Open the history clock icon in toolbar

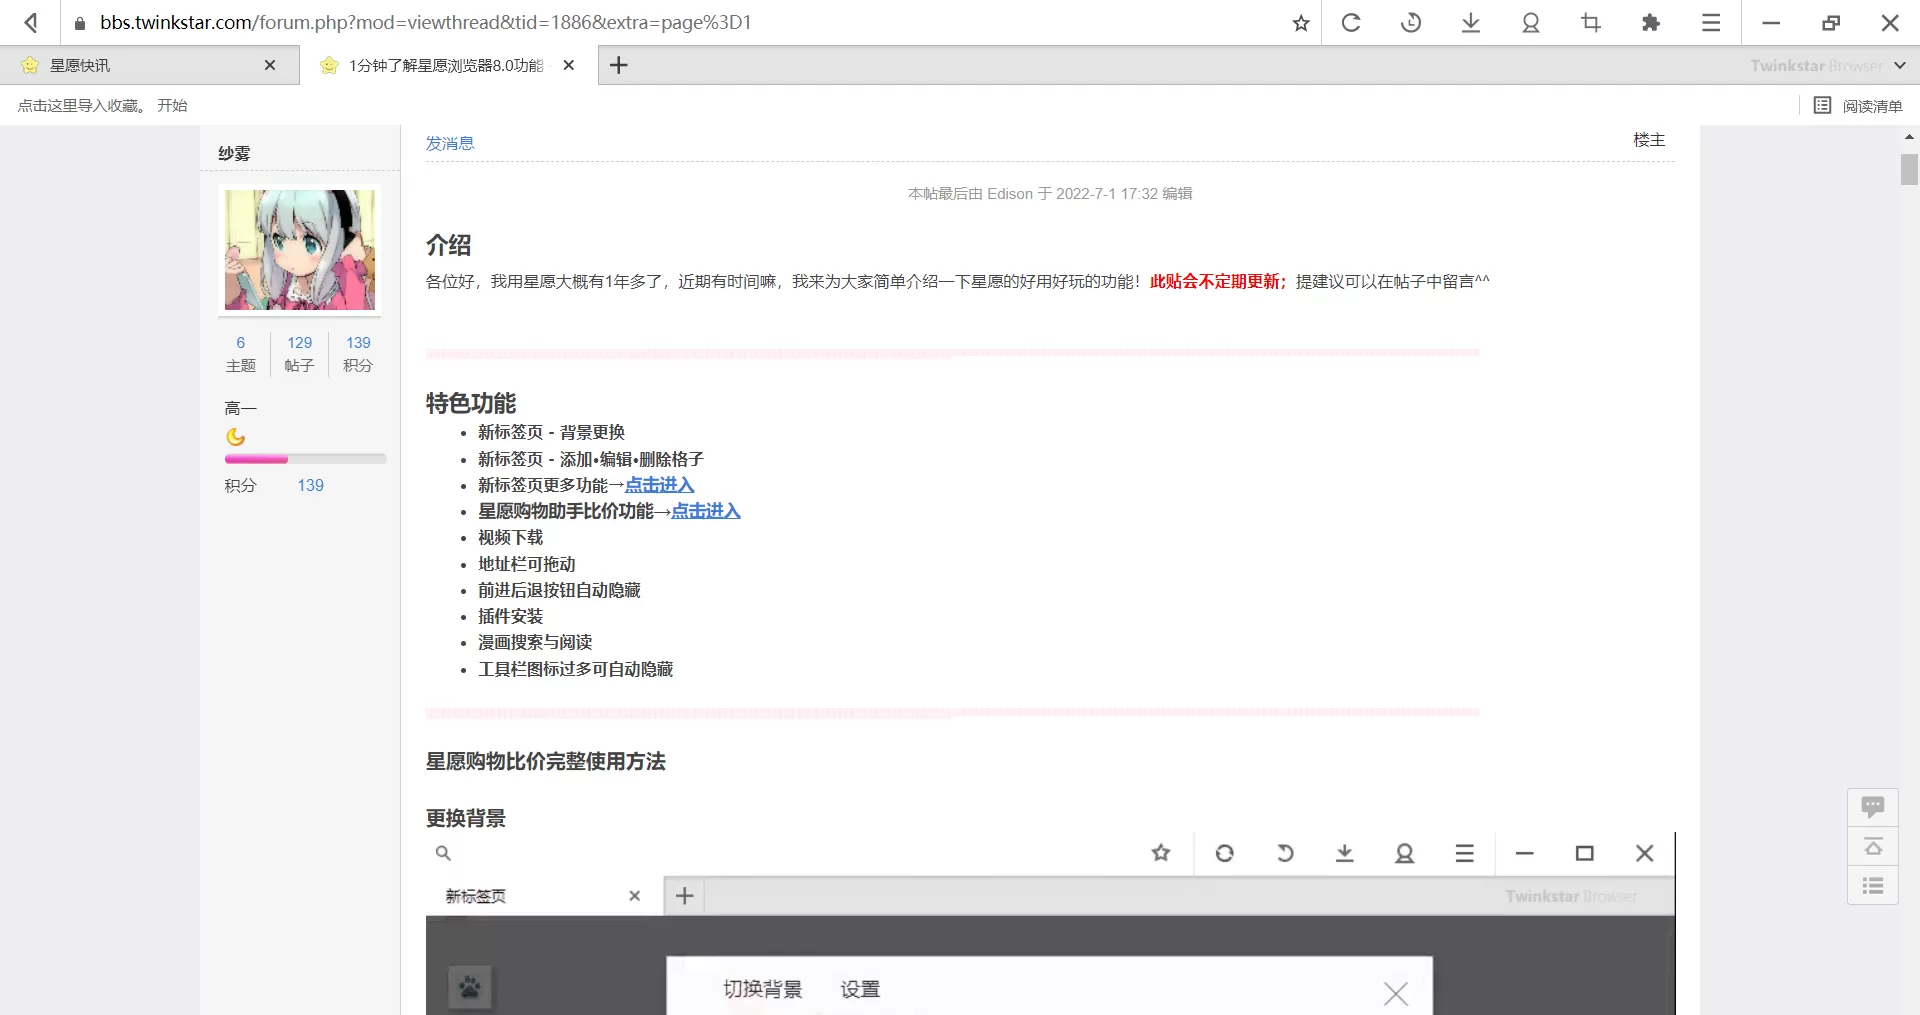tap(1411, 23)
